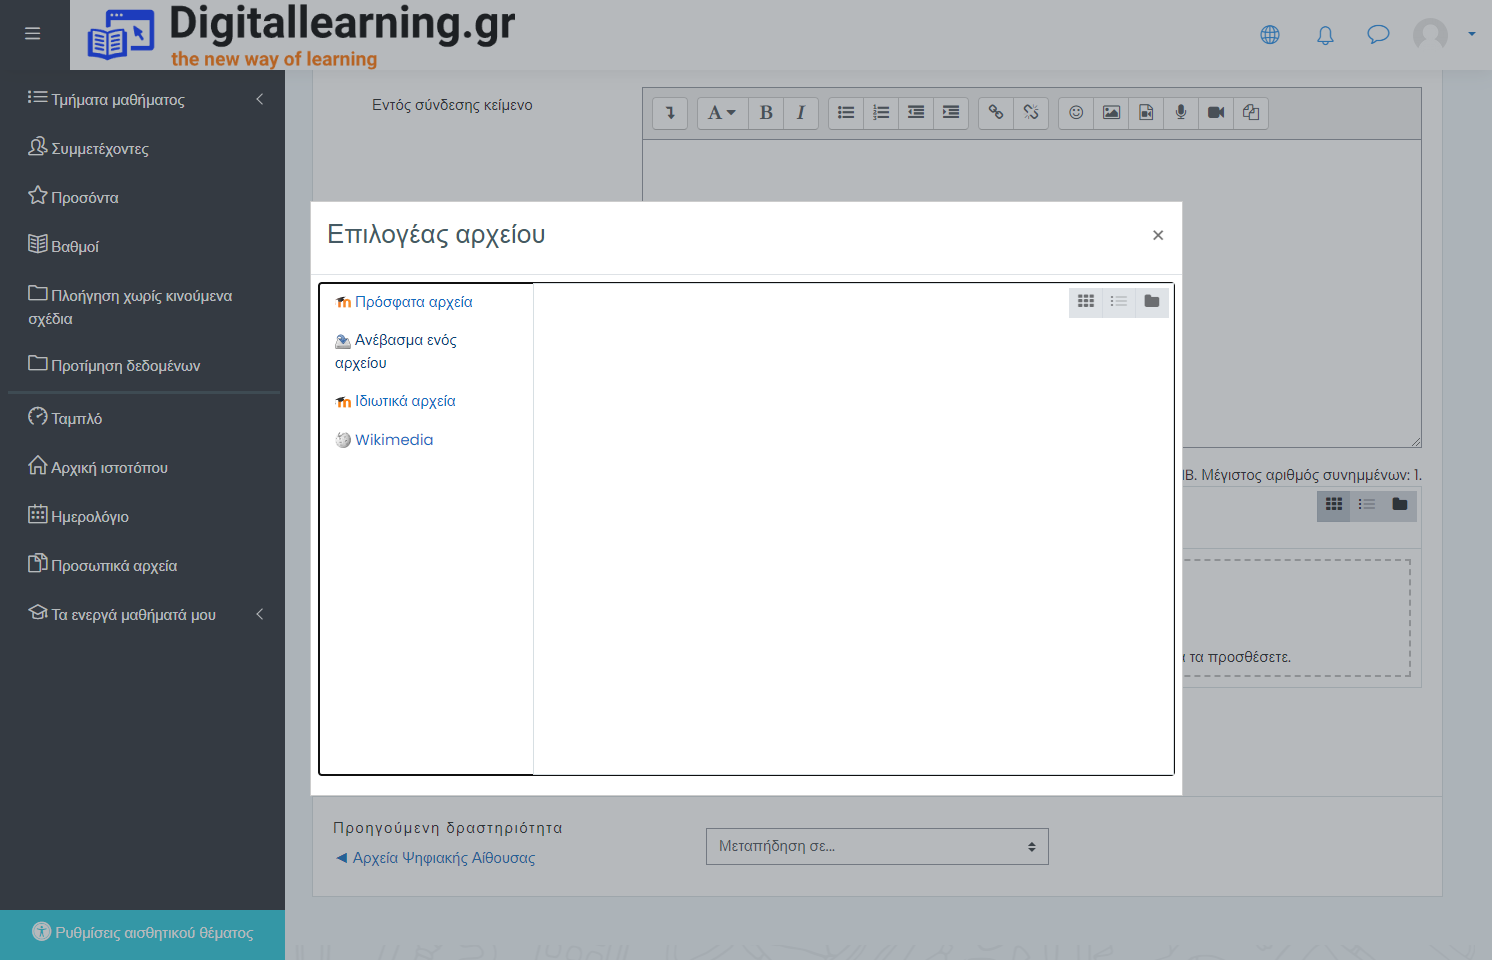Insert an unordered bullet list
1492x960 pixels.
pyautogui.click(x=846, y=113)
